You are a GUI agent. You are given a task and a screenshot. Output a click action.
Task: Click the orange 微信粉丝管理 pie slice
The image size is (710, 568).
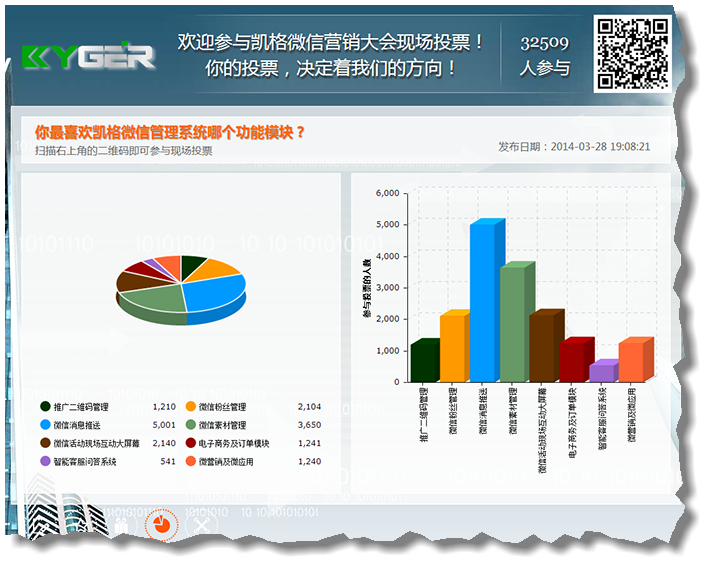click(x=213, y=270)
